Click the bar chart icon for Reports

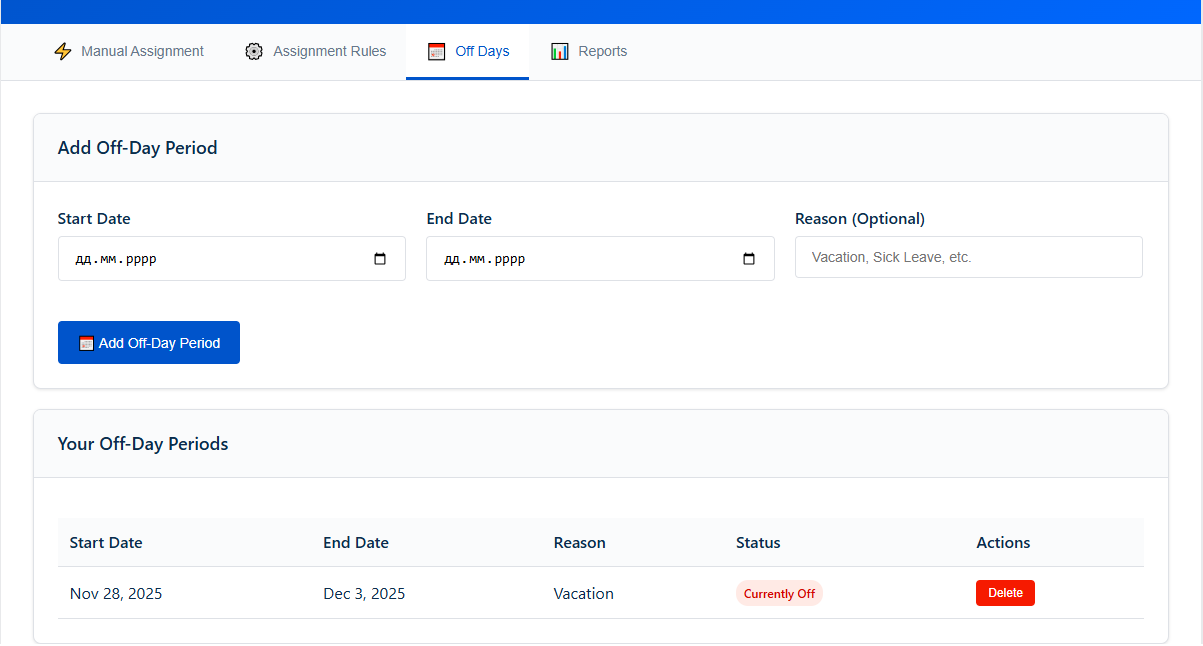click(x=560, y=51)
